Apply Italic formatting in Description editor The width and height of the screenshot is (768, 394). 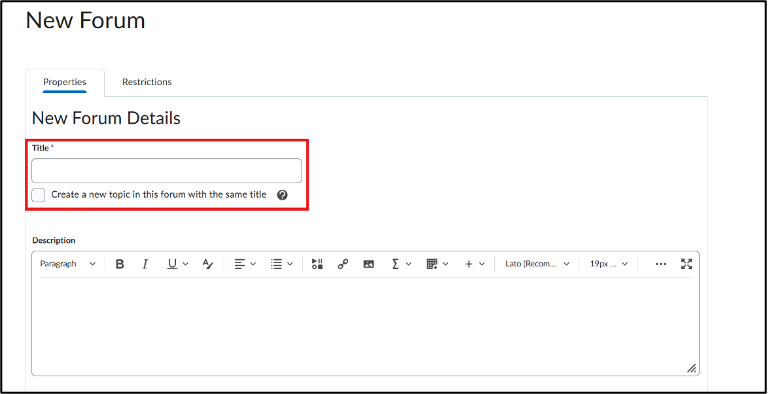coord(145,264)
